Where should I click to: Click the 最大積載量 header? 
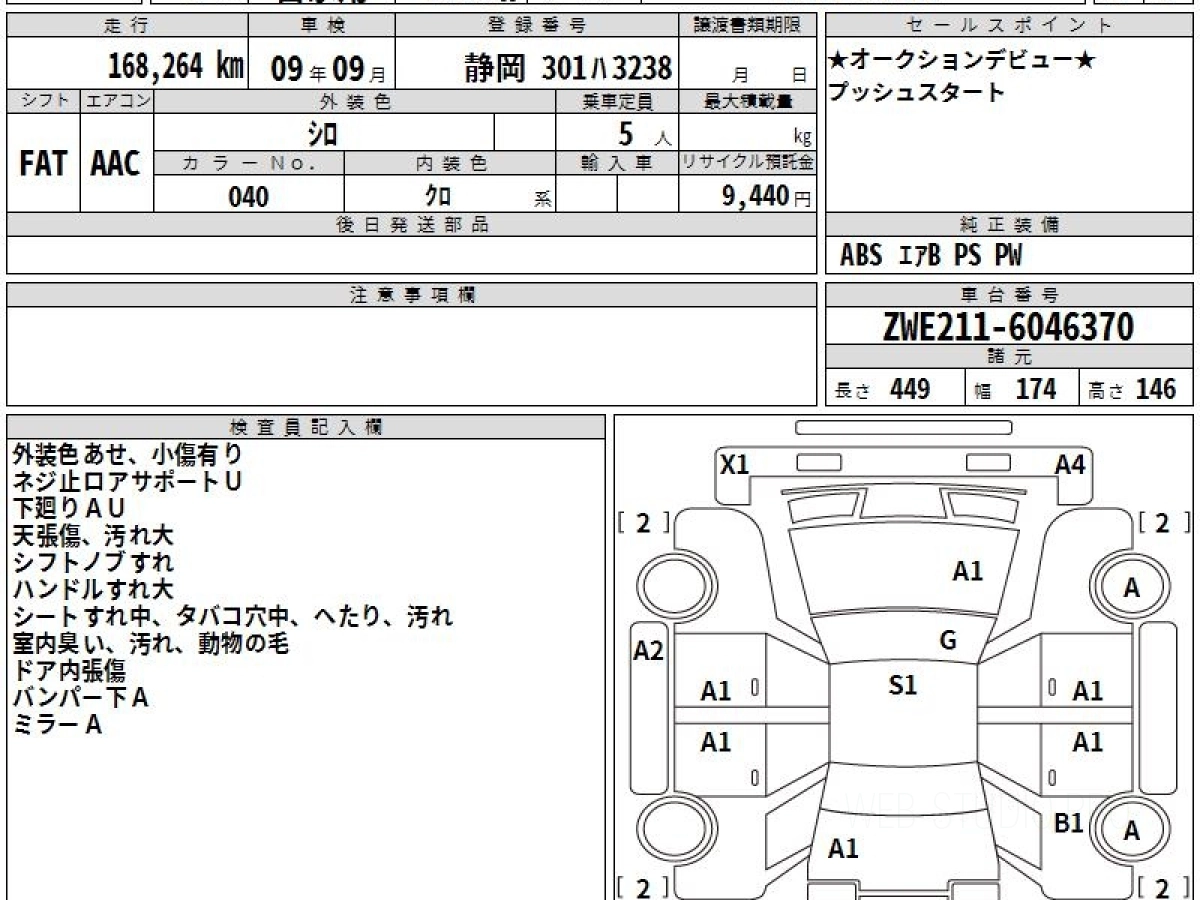749,101
